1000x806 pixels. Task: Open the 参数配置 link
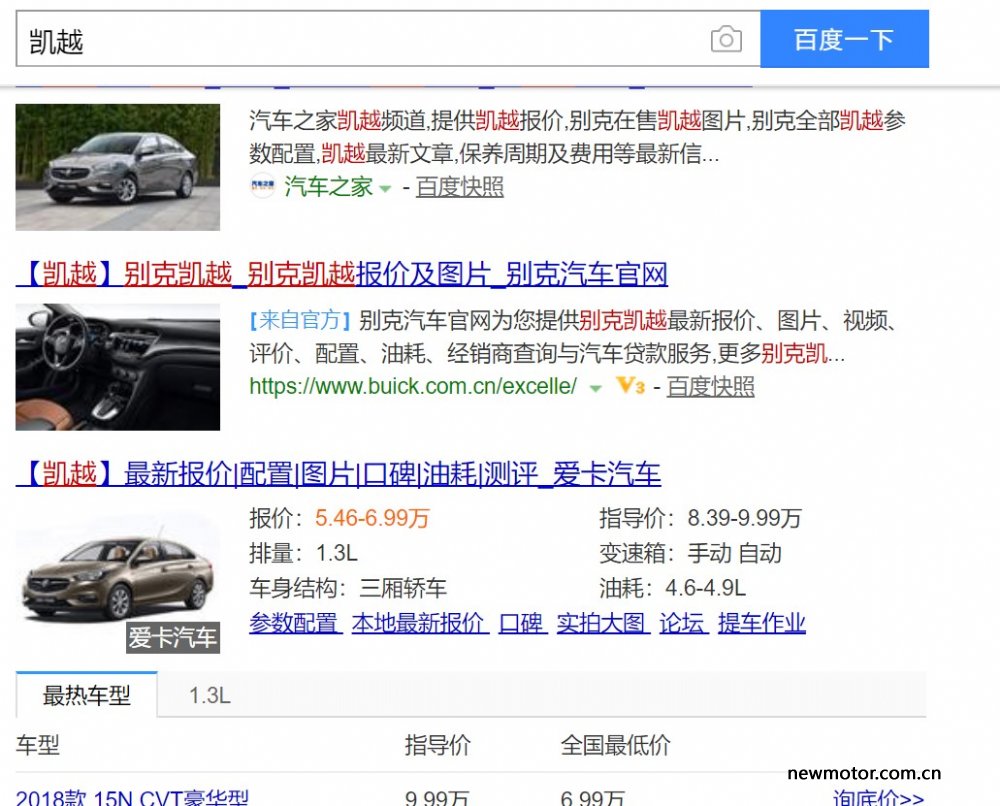coord(296,622)
